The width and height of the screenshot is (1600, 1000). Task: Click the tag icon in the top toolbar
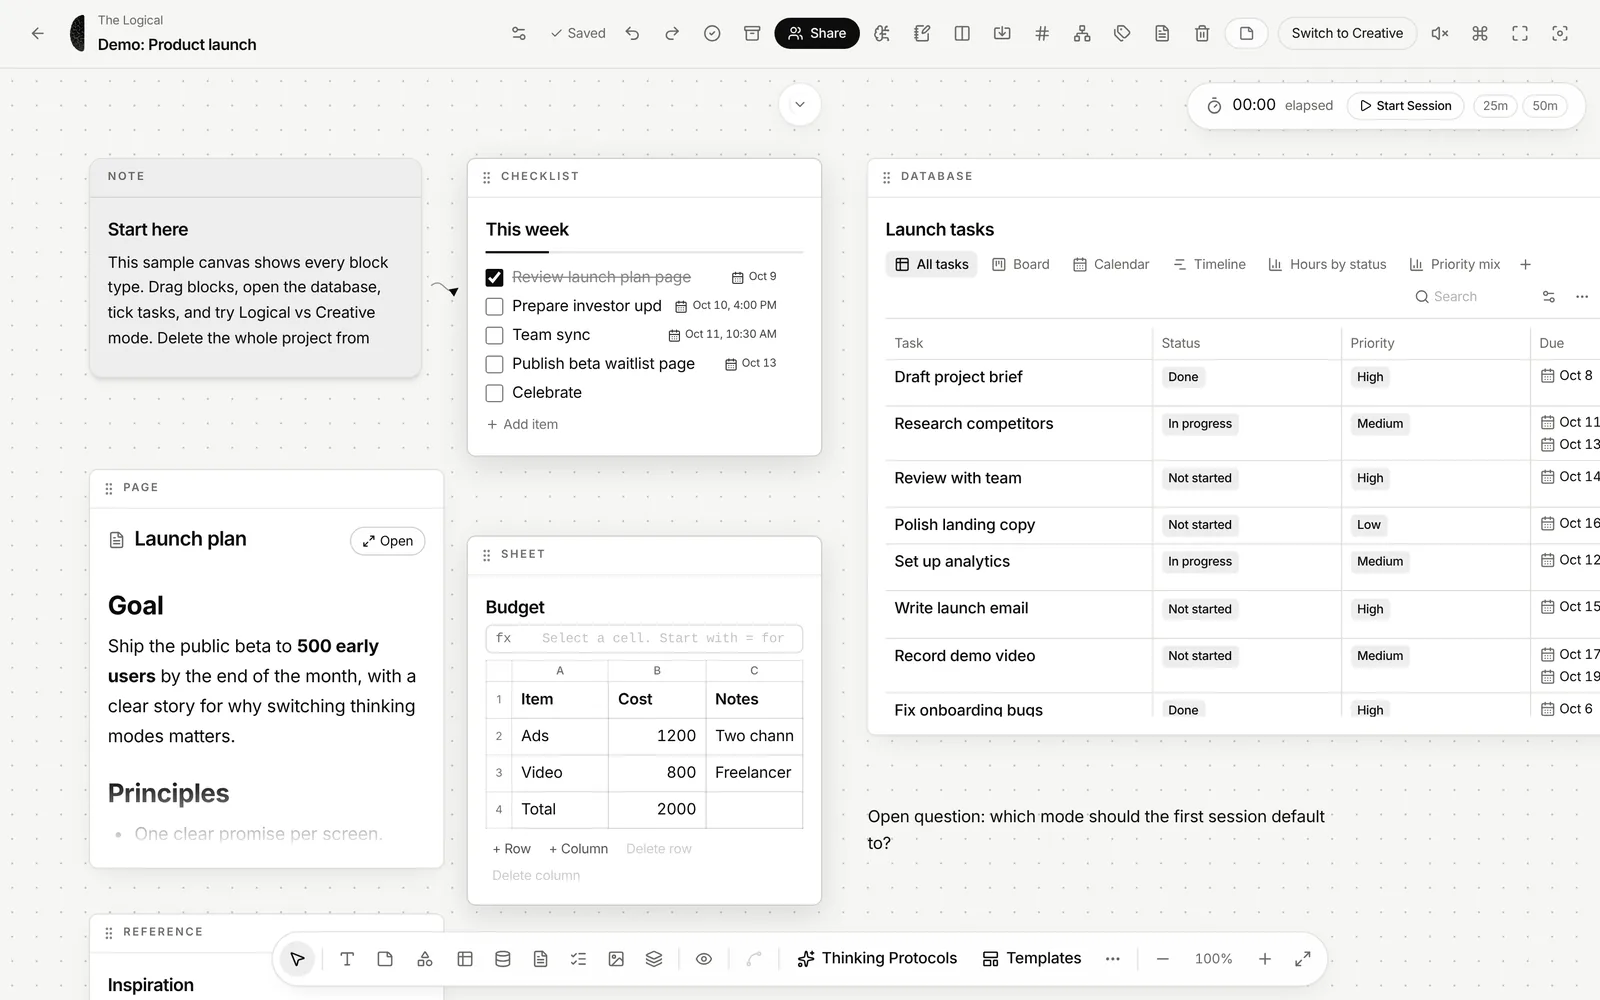[1122, 33]
